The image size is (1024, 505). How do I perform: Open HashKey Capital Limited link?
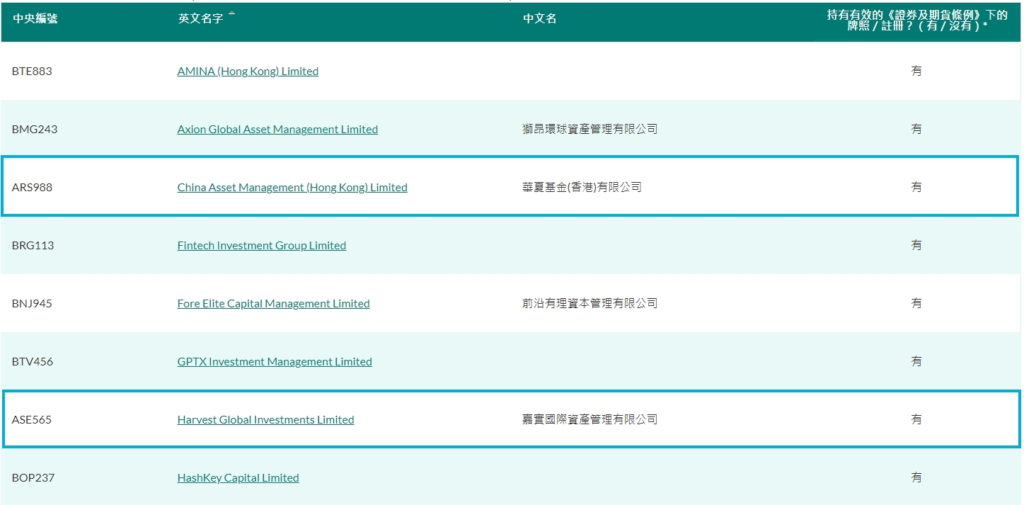[238, 478]
